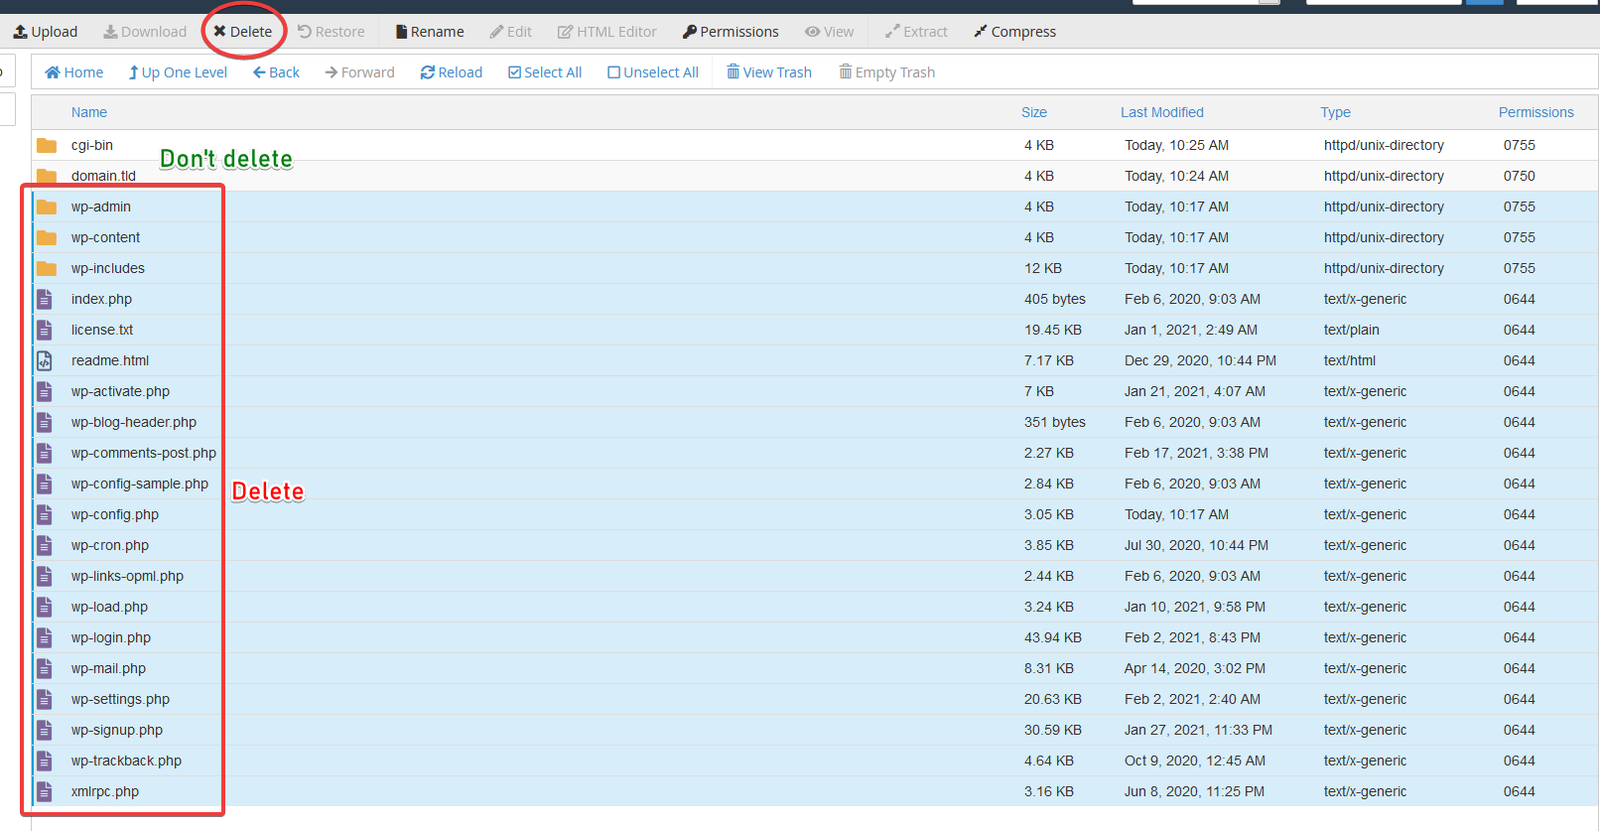Sort by Type column header

pyautogui.click(x=1335, y=112)
